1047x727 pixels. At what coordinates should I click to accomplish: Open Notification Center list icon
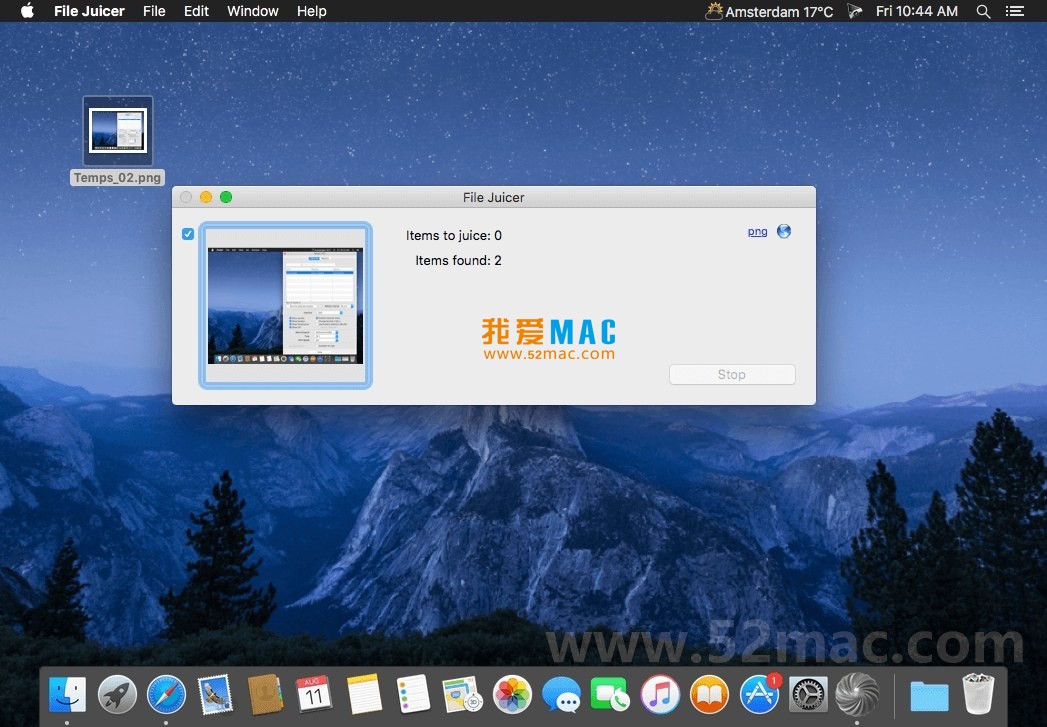pyautogui.click(x=1015, y=11)
